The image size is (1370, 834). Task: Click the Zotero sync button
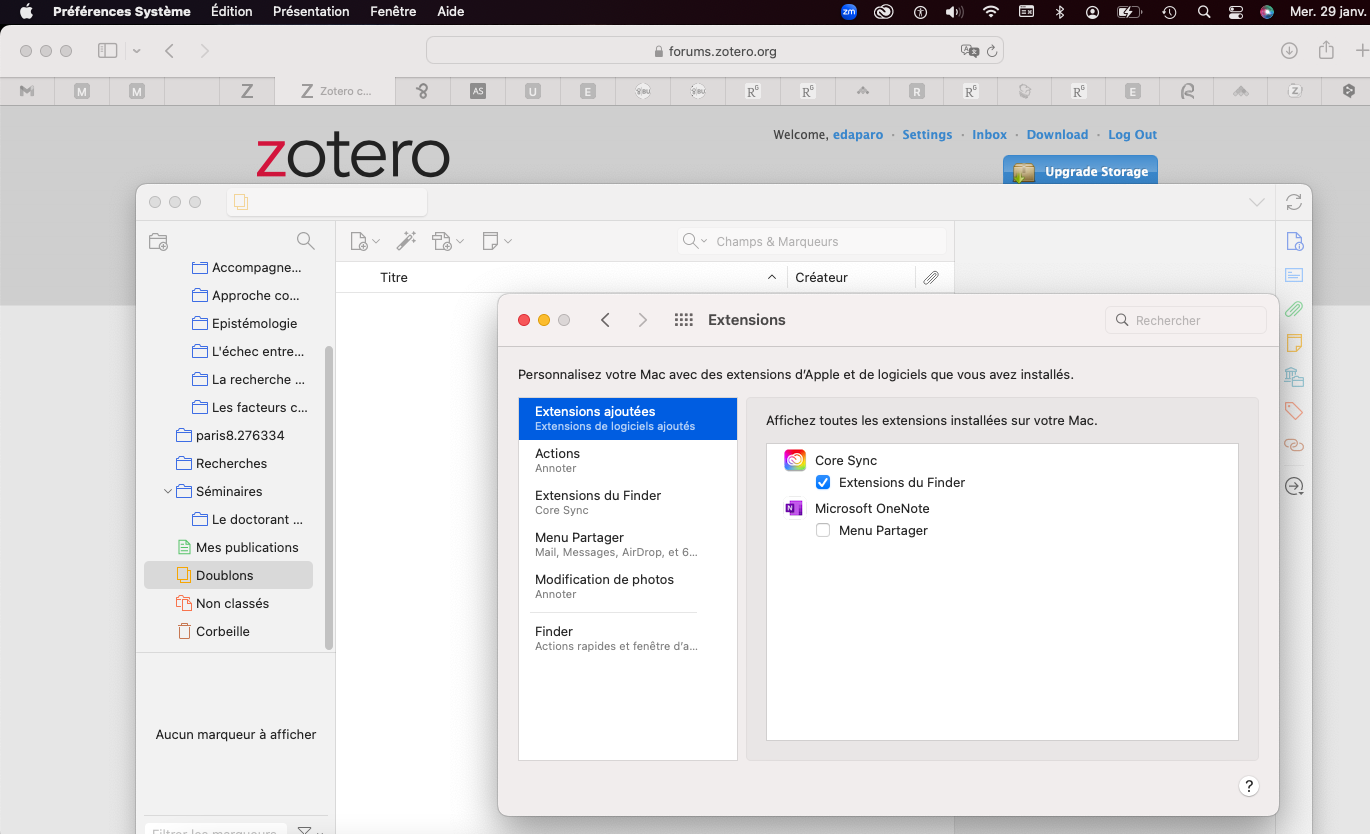[1294, 202]
